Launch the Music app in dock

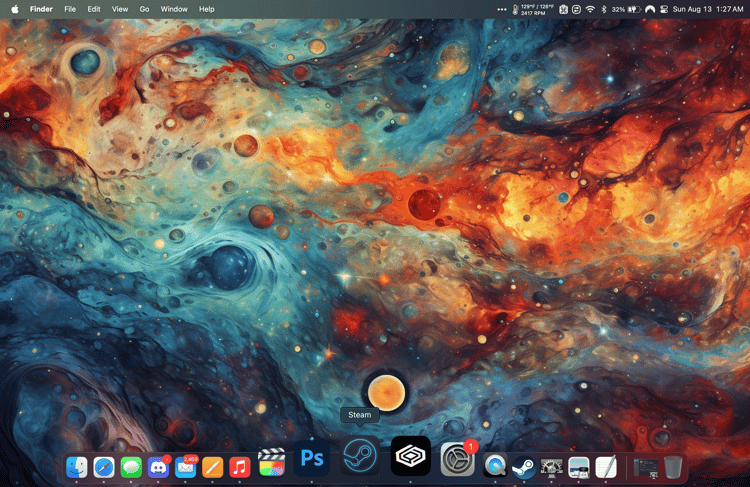[x=240, y=467]
